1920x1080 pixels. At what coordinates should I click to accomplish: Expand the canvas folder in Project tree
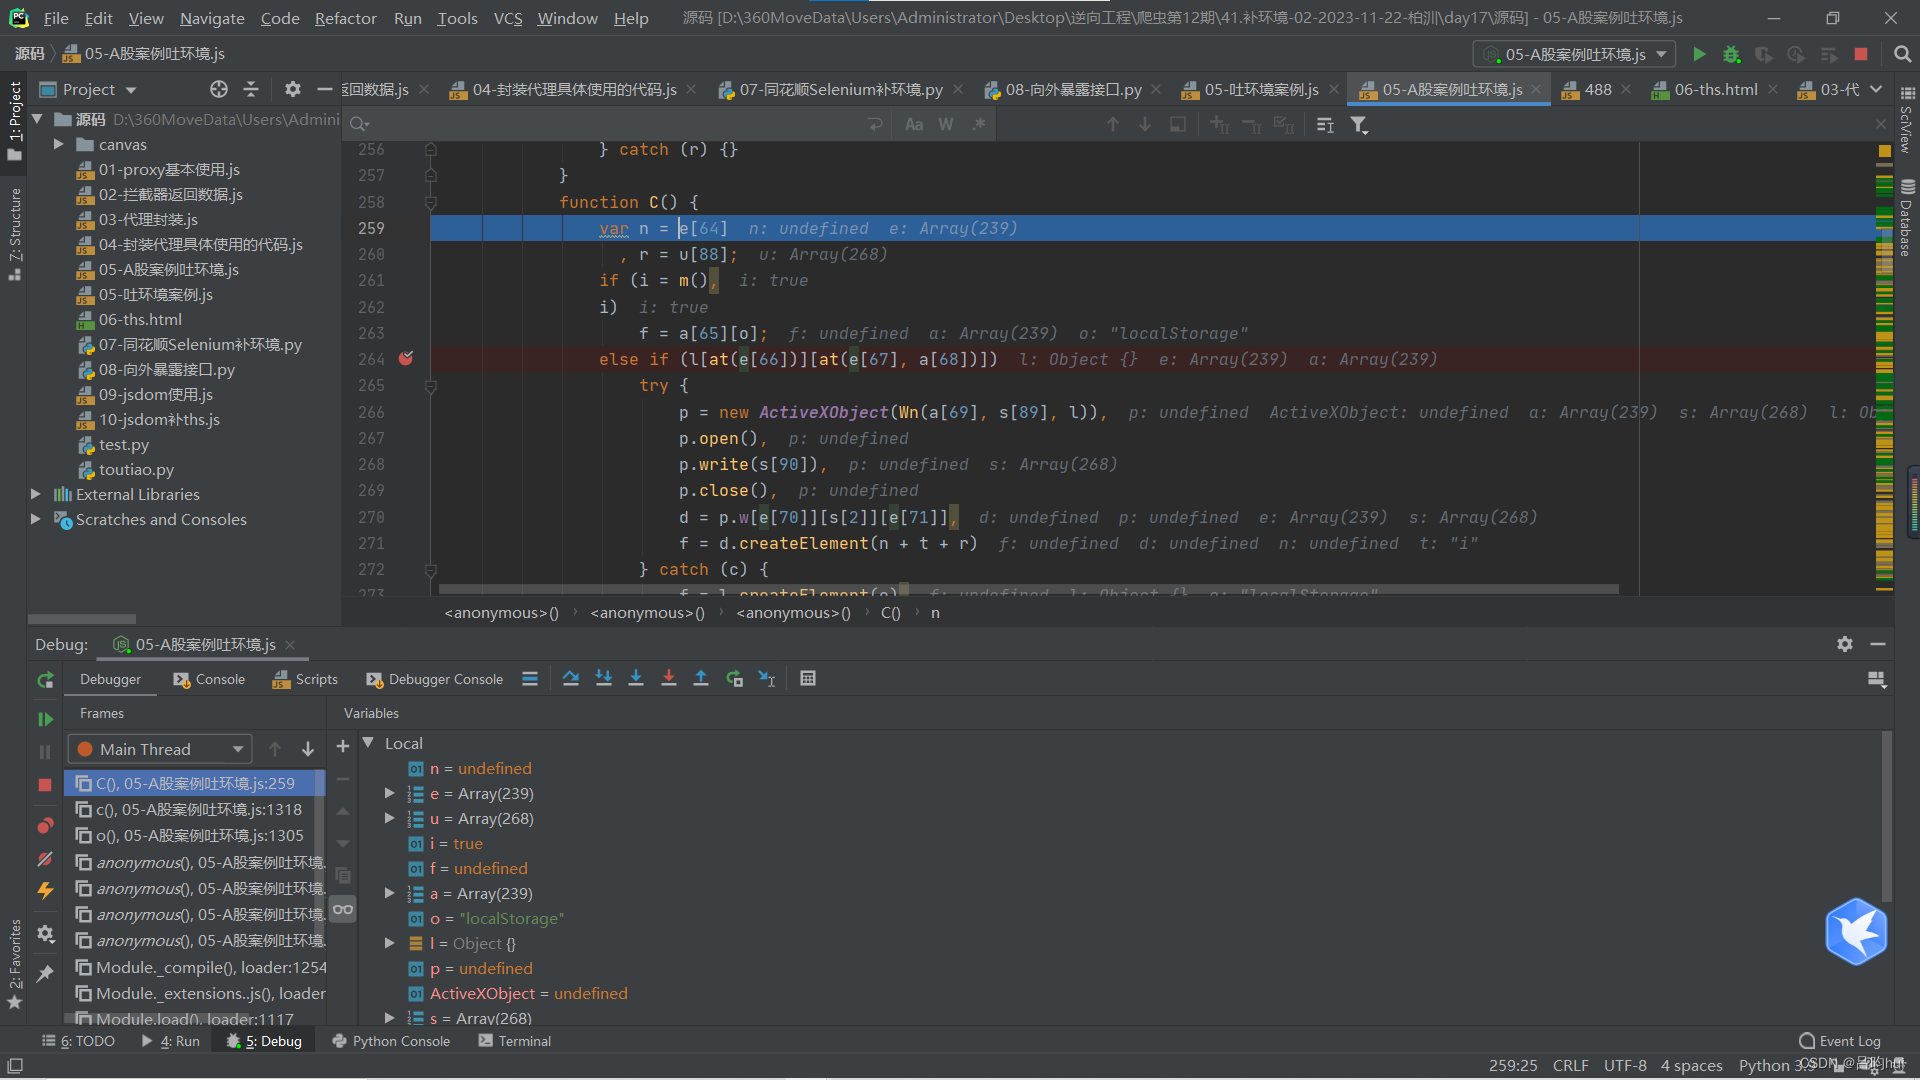(x=58, y=144)
